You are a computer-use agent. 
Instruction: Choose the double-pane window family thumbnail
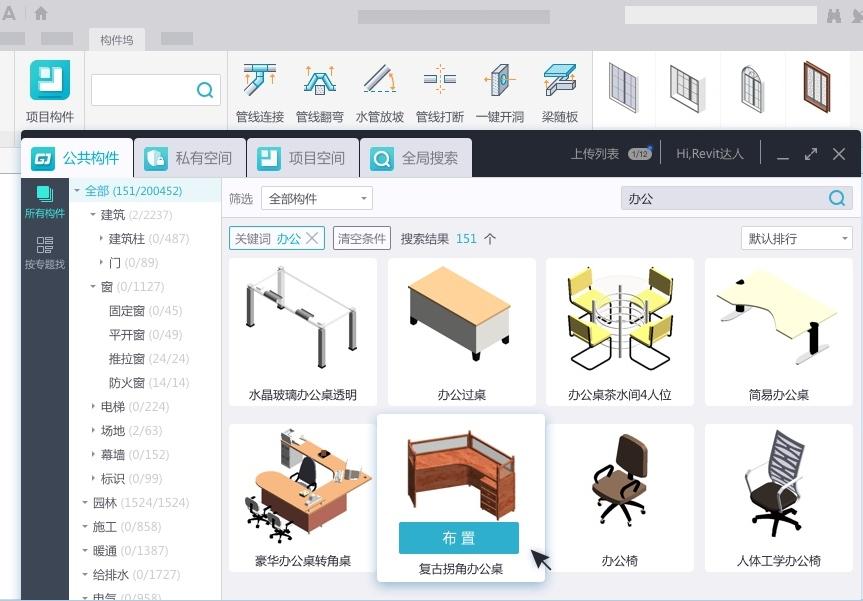coord(687,88)
